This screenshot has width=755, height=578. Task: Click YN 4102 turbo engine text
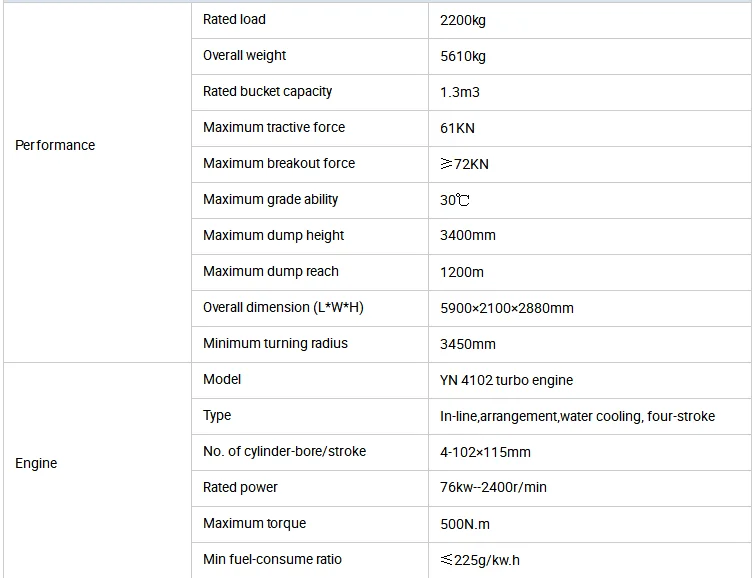(x=506, y=380)
